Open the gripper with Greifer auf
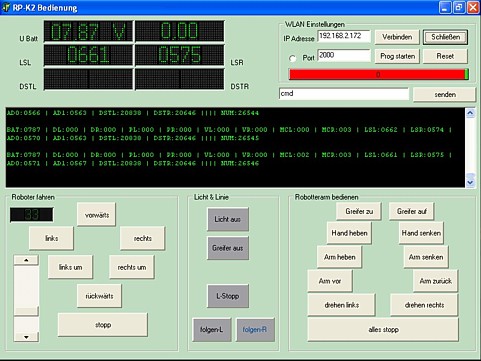The width and height of the screenshot is (481, 361). pyautogui.click(x=412, y=211)
